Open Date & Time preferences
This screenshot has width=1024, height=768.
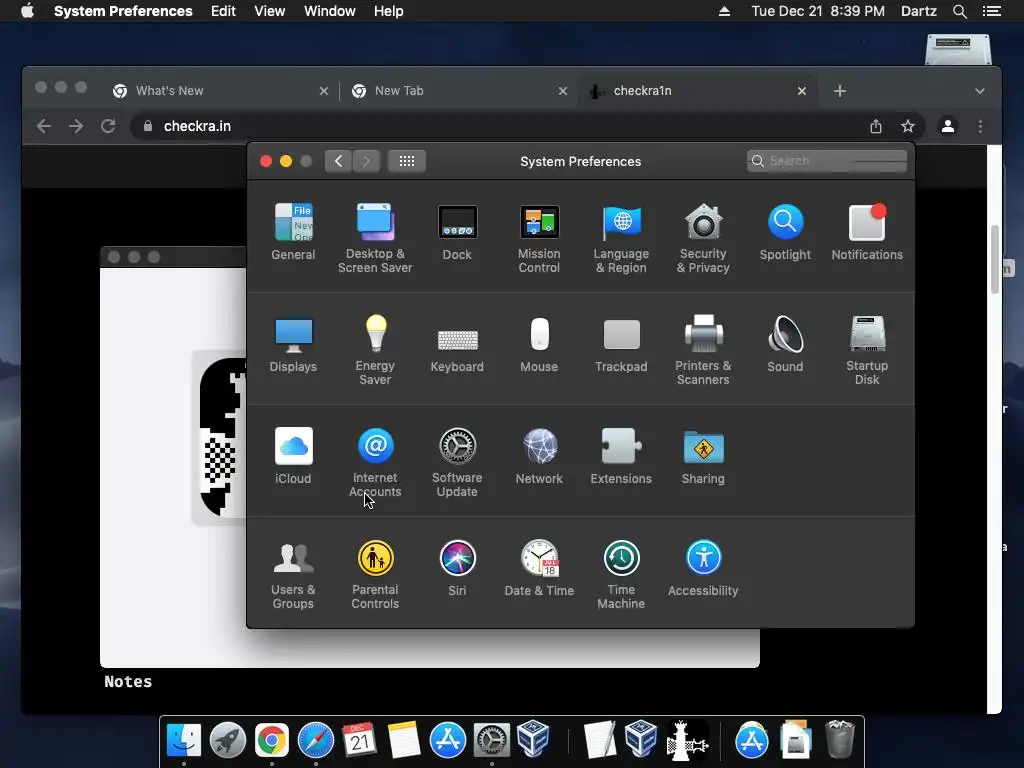539,568
